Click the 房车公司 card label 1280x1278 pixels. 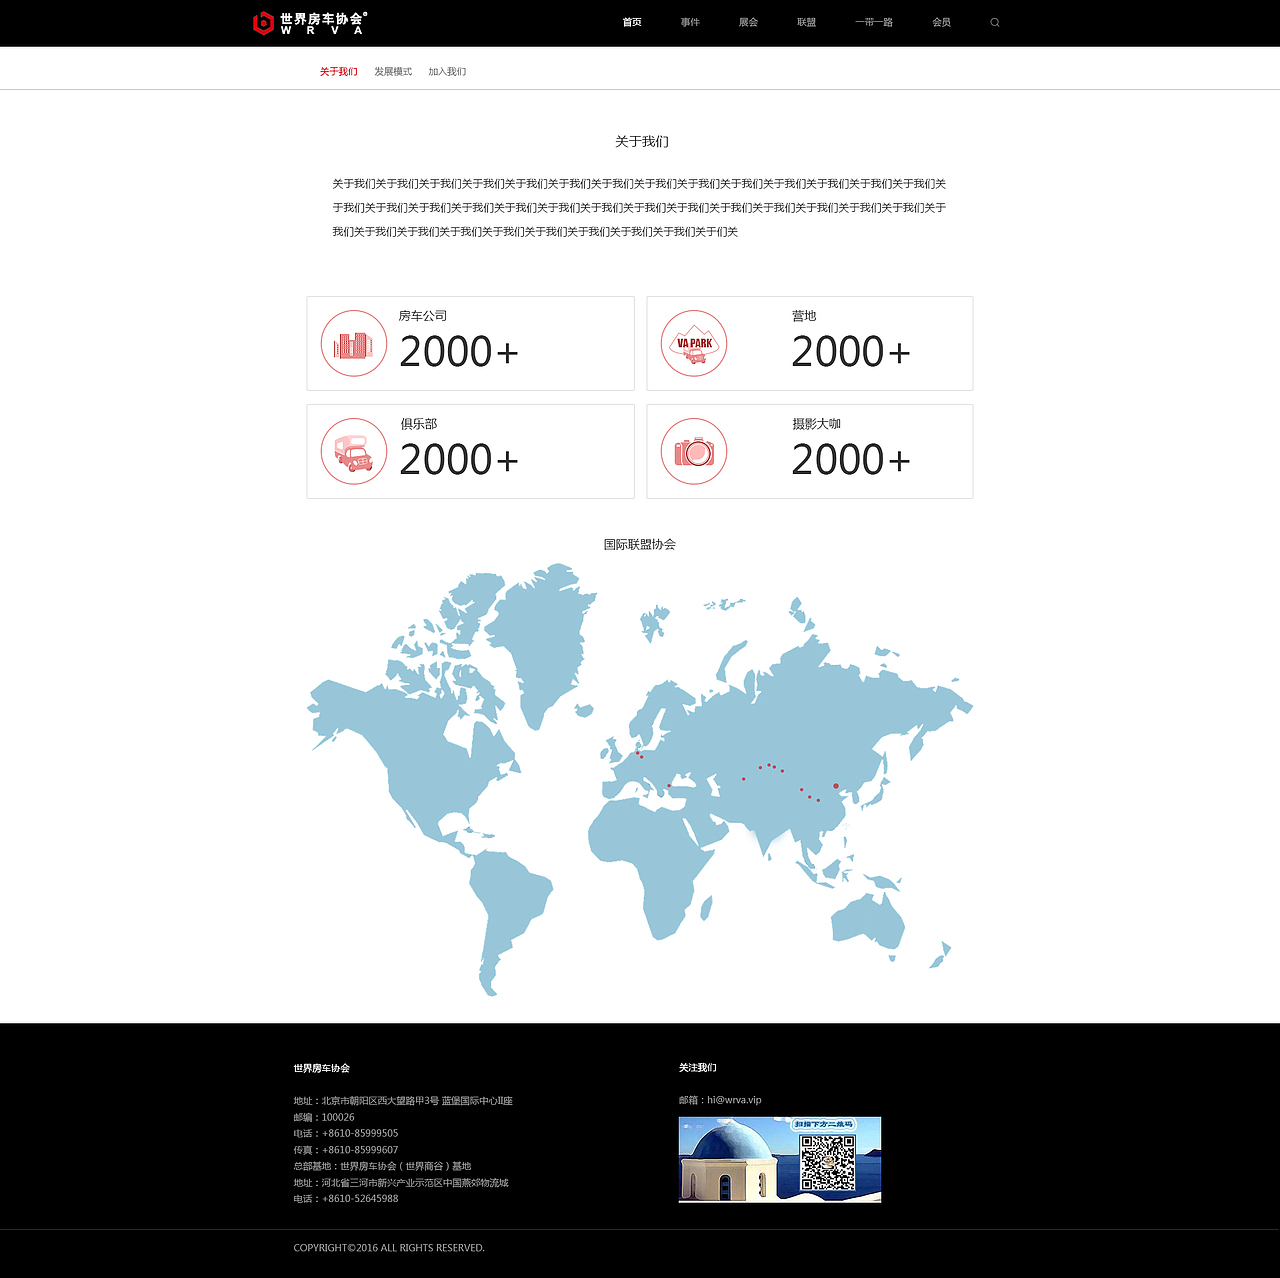coord(423,316)
